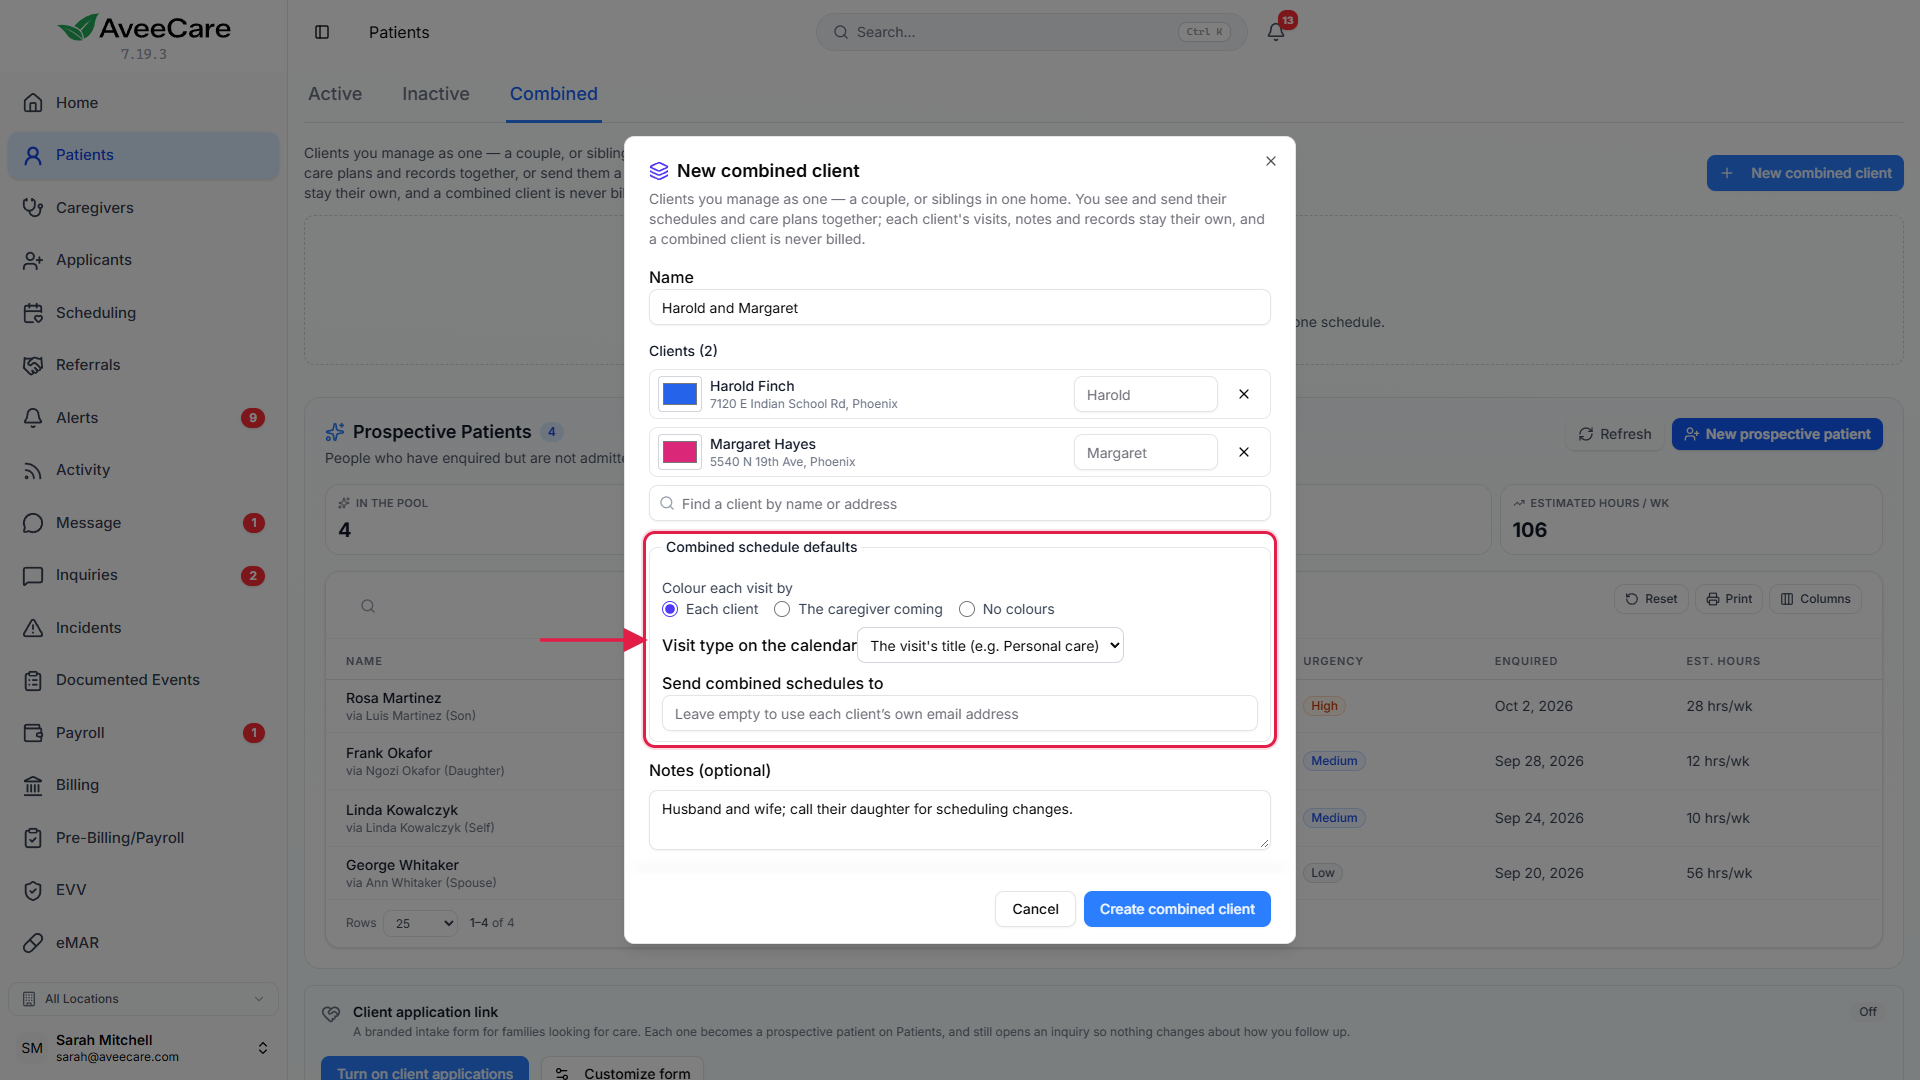
Task: Click the EVV shield icon
Action: [x=33, y=890]
